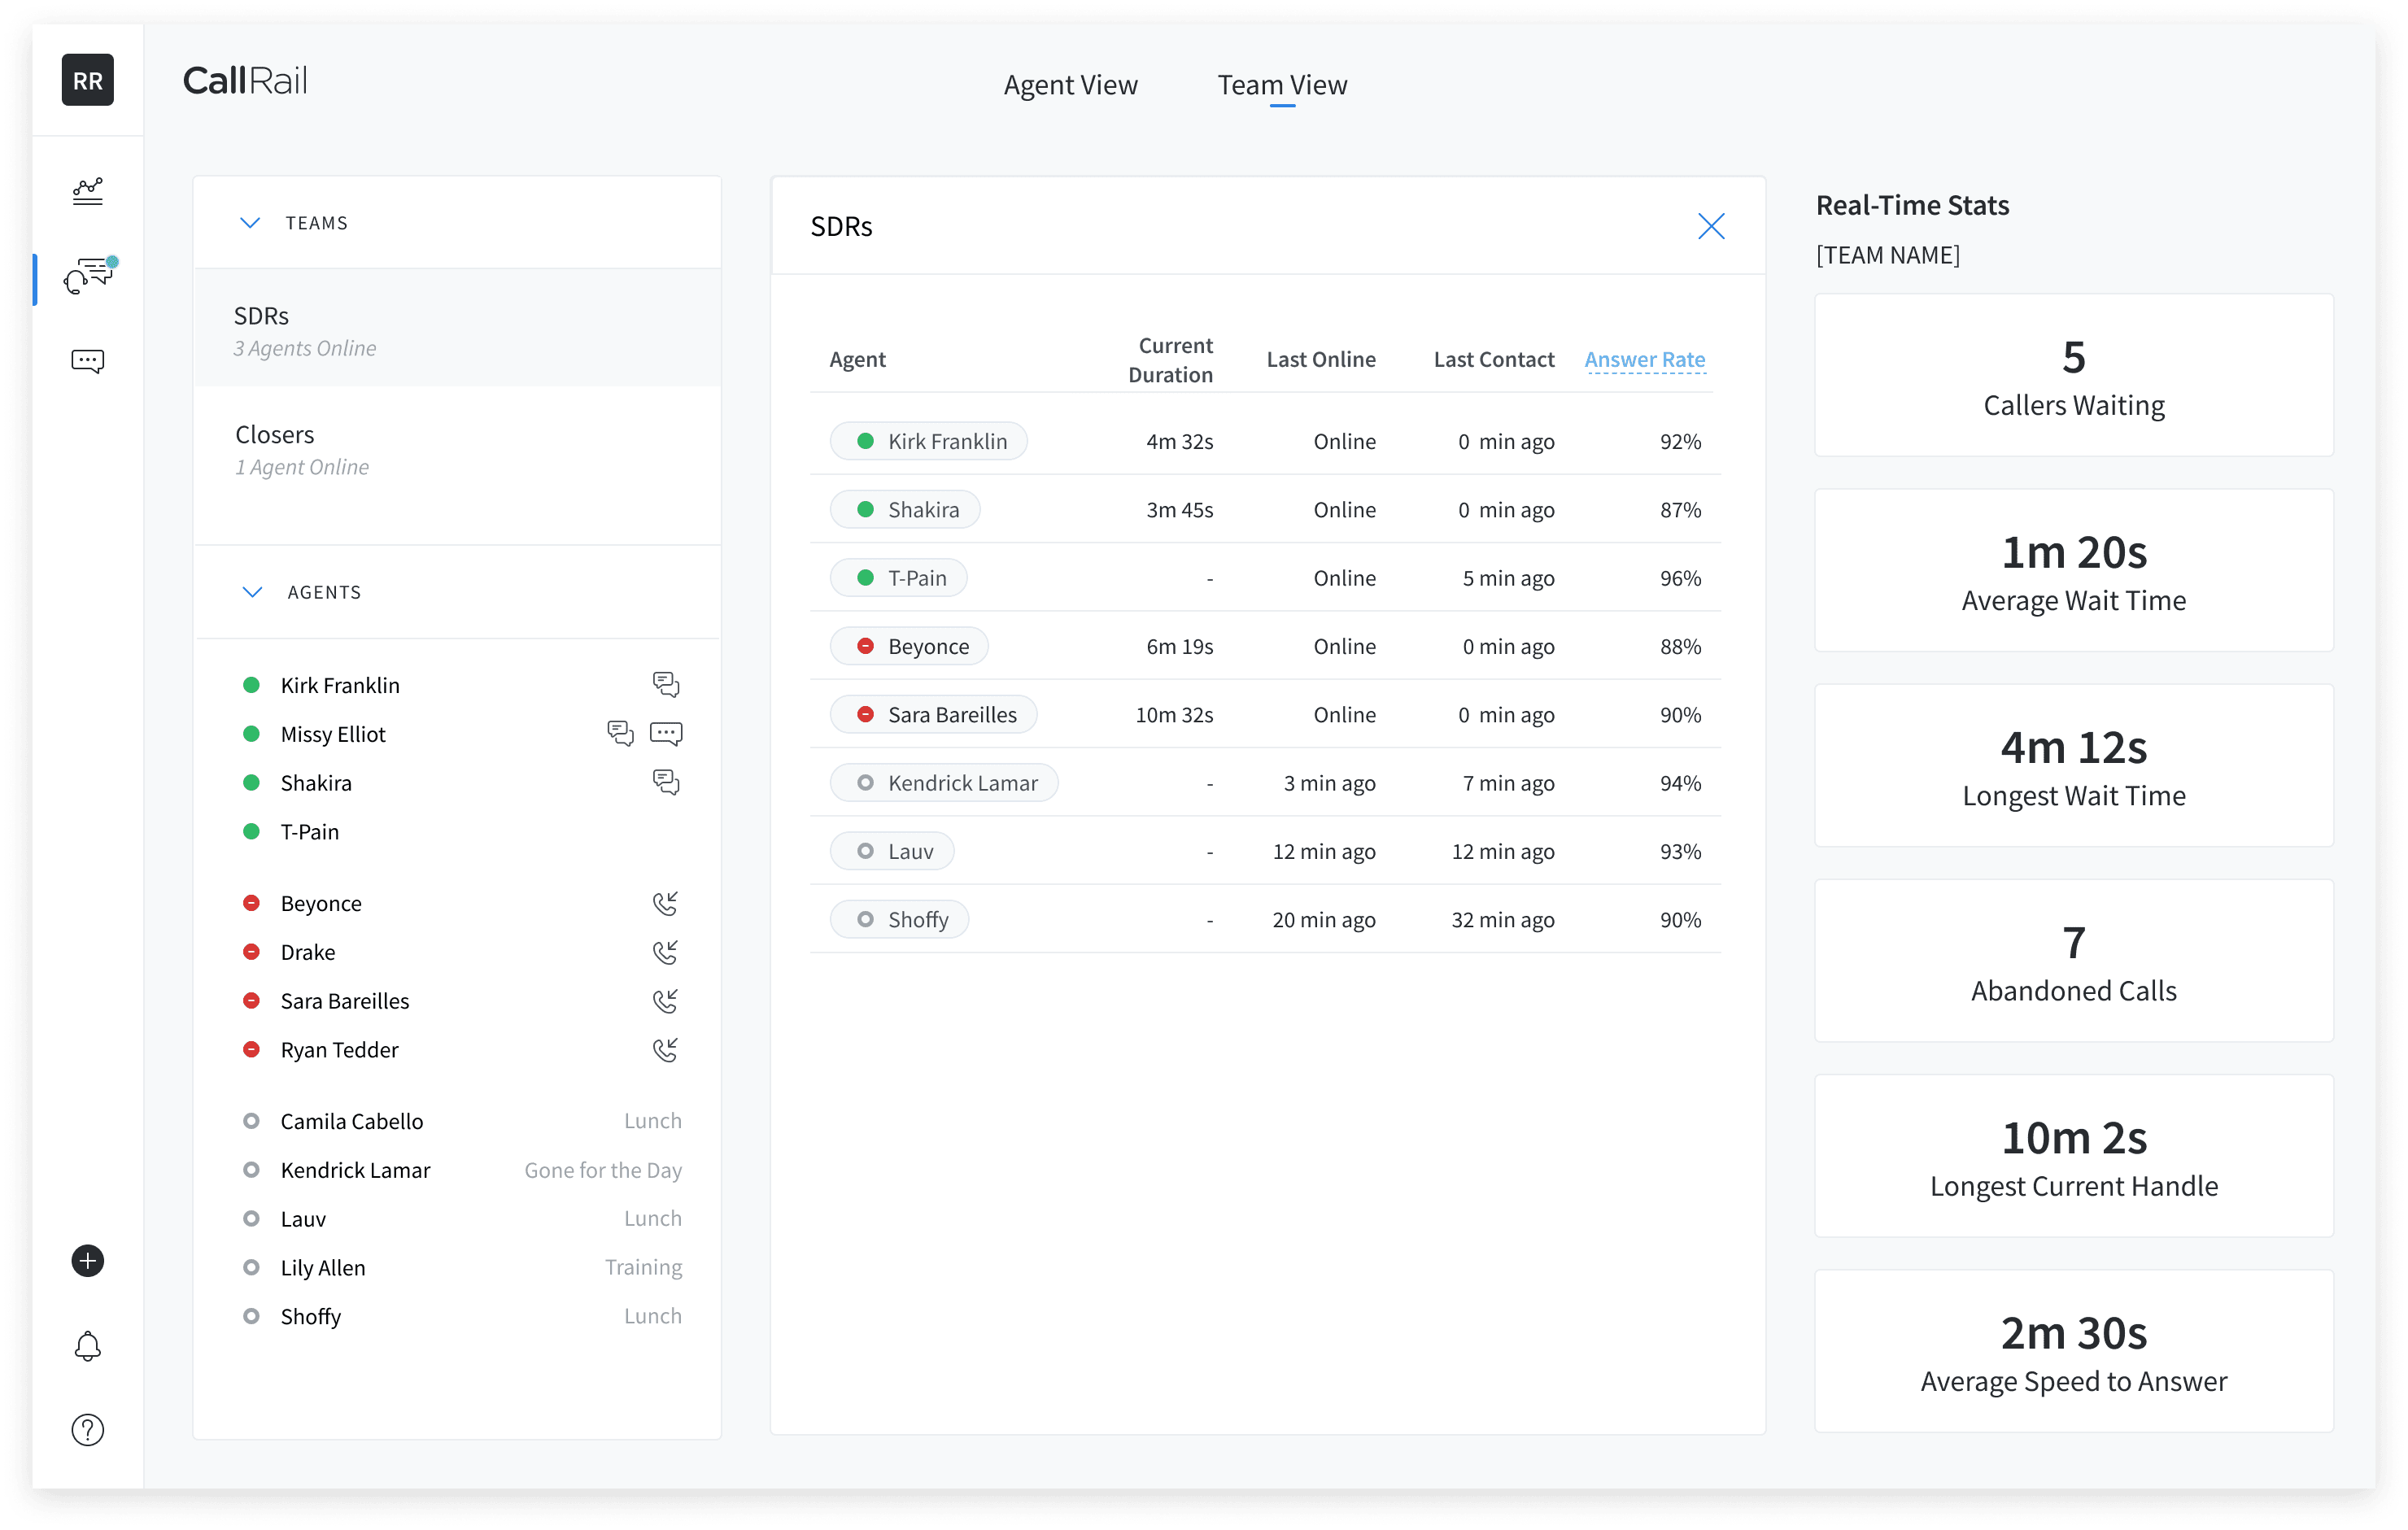The image size is (2408, 1530).
Task: Click the incoming call icon beside Beyonce
Action: click(665, 903)
